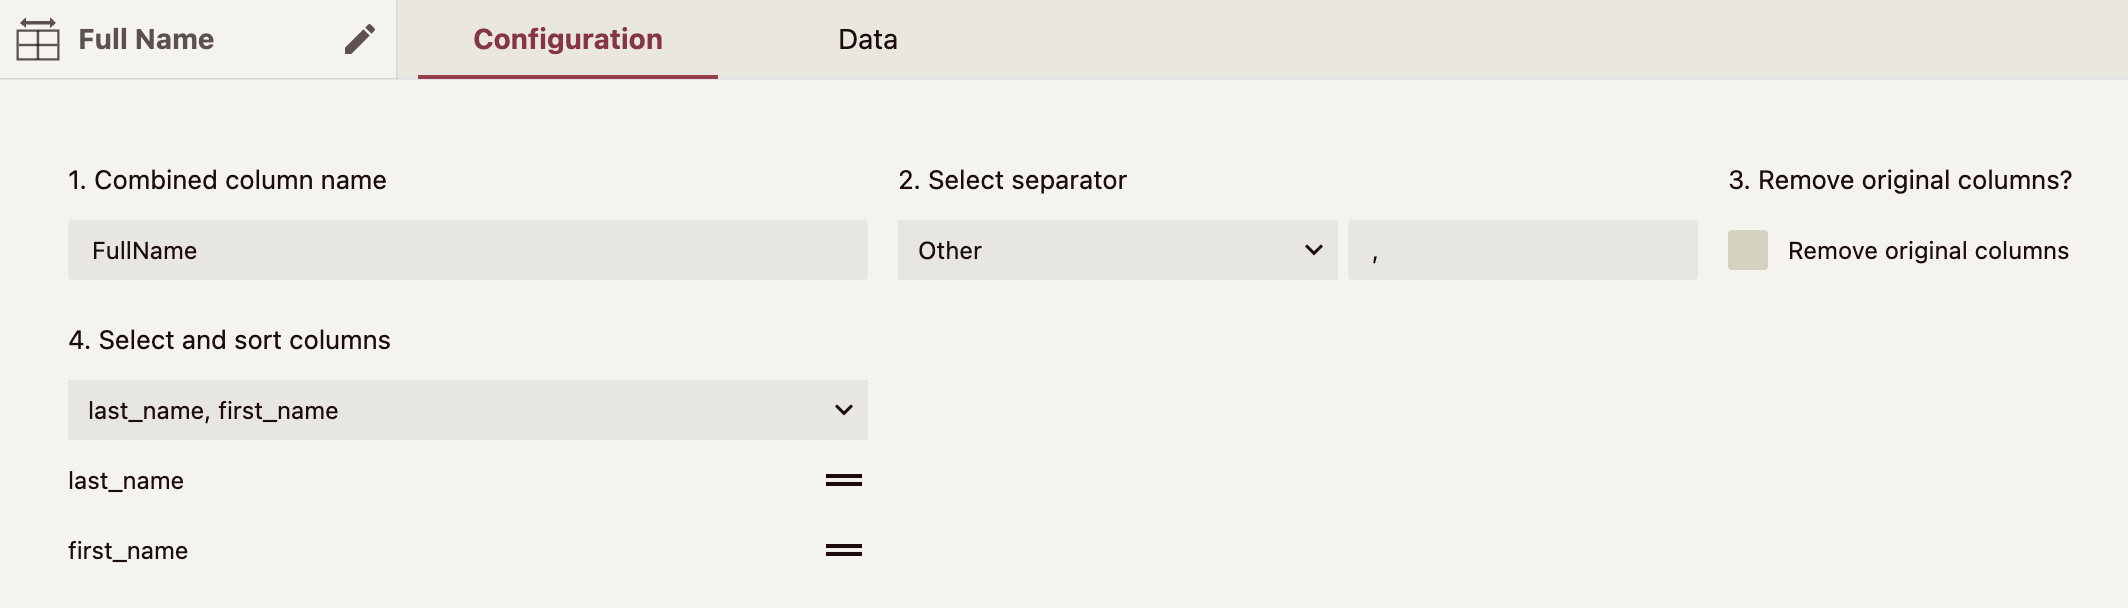The height and width of the screenshot is (608, 2128).
Task: Click the drag handle next to first_name
Action: click(x=843, y=550)
